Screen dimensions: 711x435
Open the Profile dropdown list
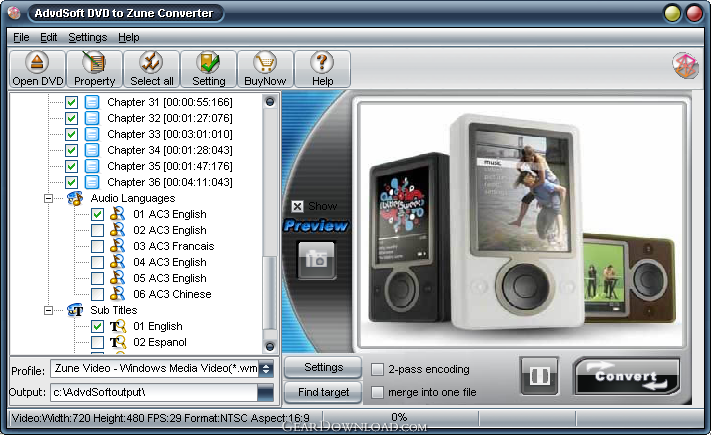click(x=267, y=369)
